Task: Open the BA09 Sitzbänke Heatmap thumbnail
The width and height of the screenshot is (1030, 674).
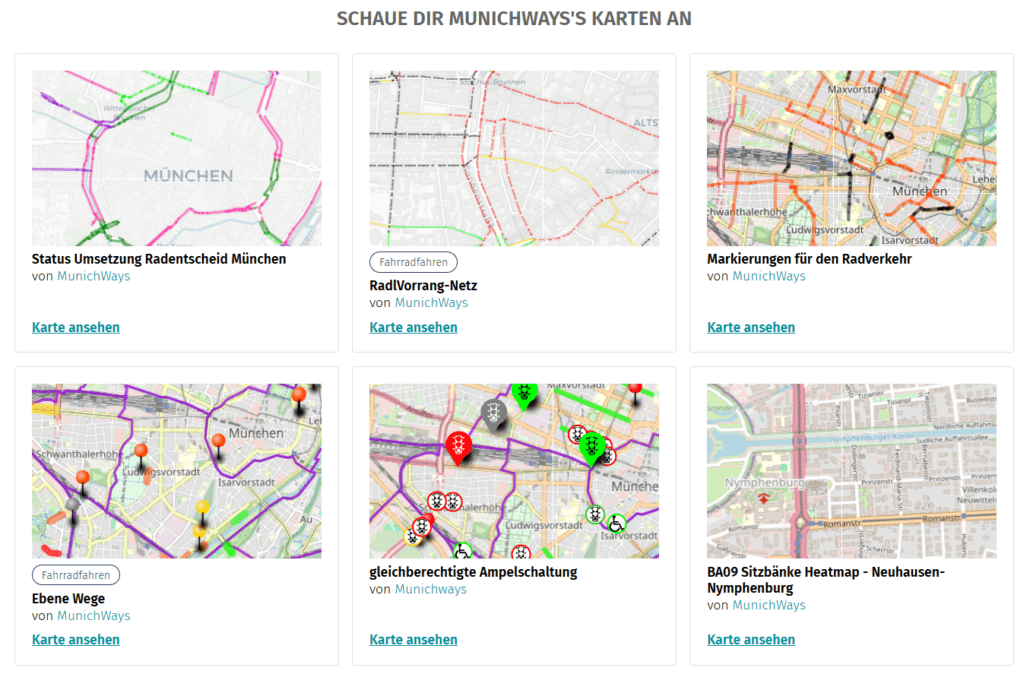Action: point(851,470)
